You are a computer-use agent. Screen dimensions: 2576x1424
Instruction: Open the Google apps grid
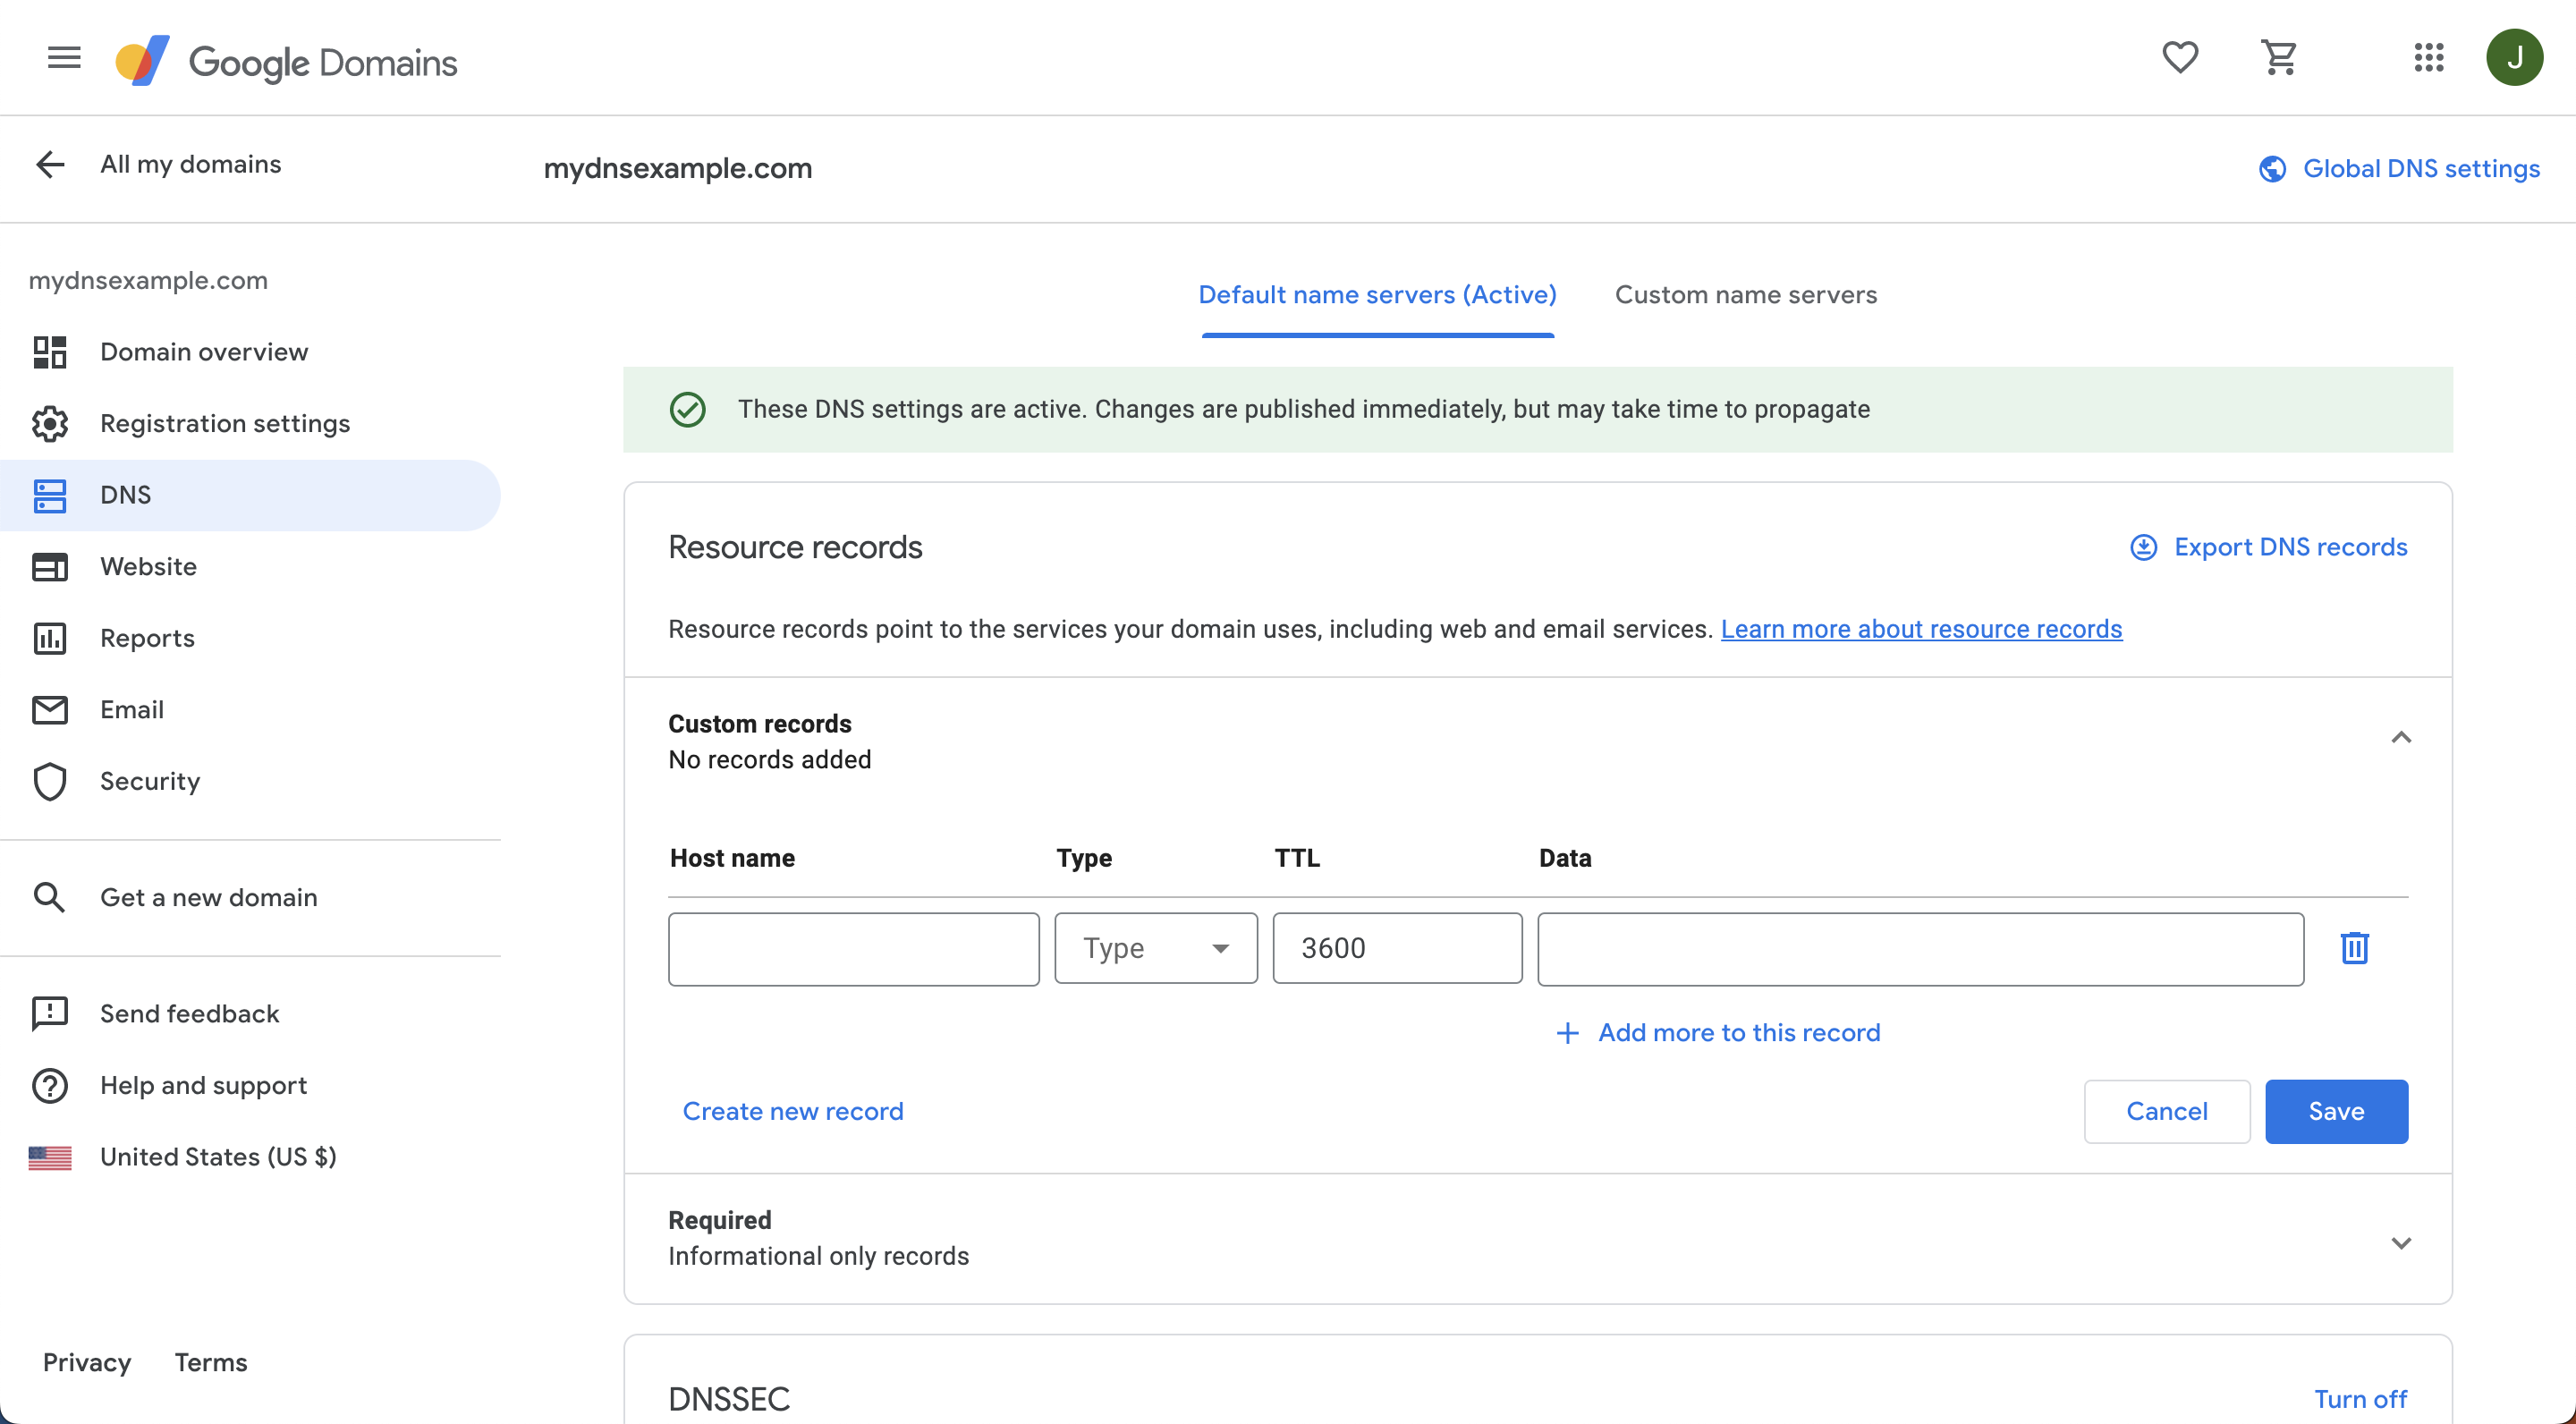click(x=2429, y=57)
